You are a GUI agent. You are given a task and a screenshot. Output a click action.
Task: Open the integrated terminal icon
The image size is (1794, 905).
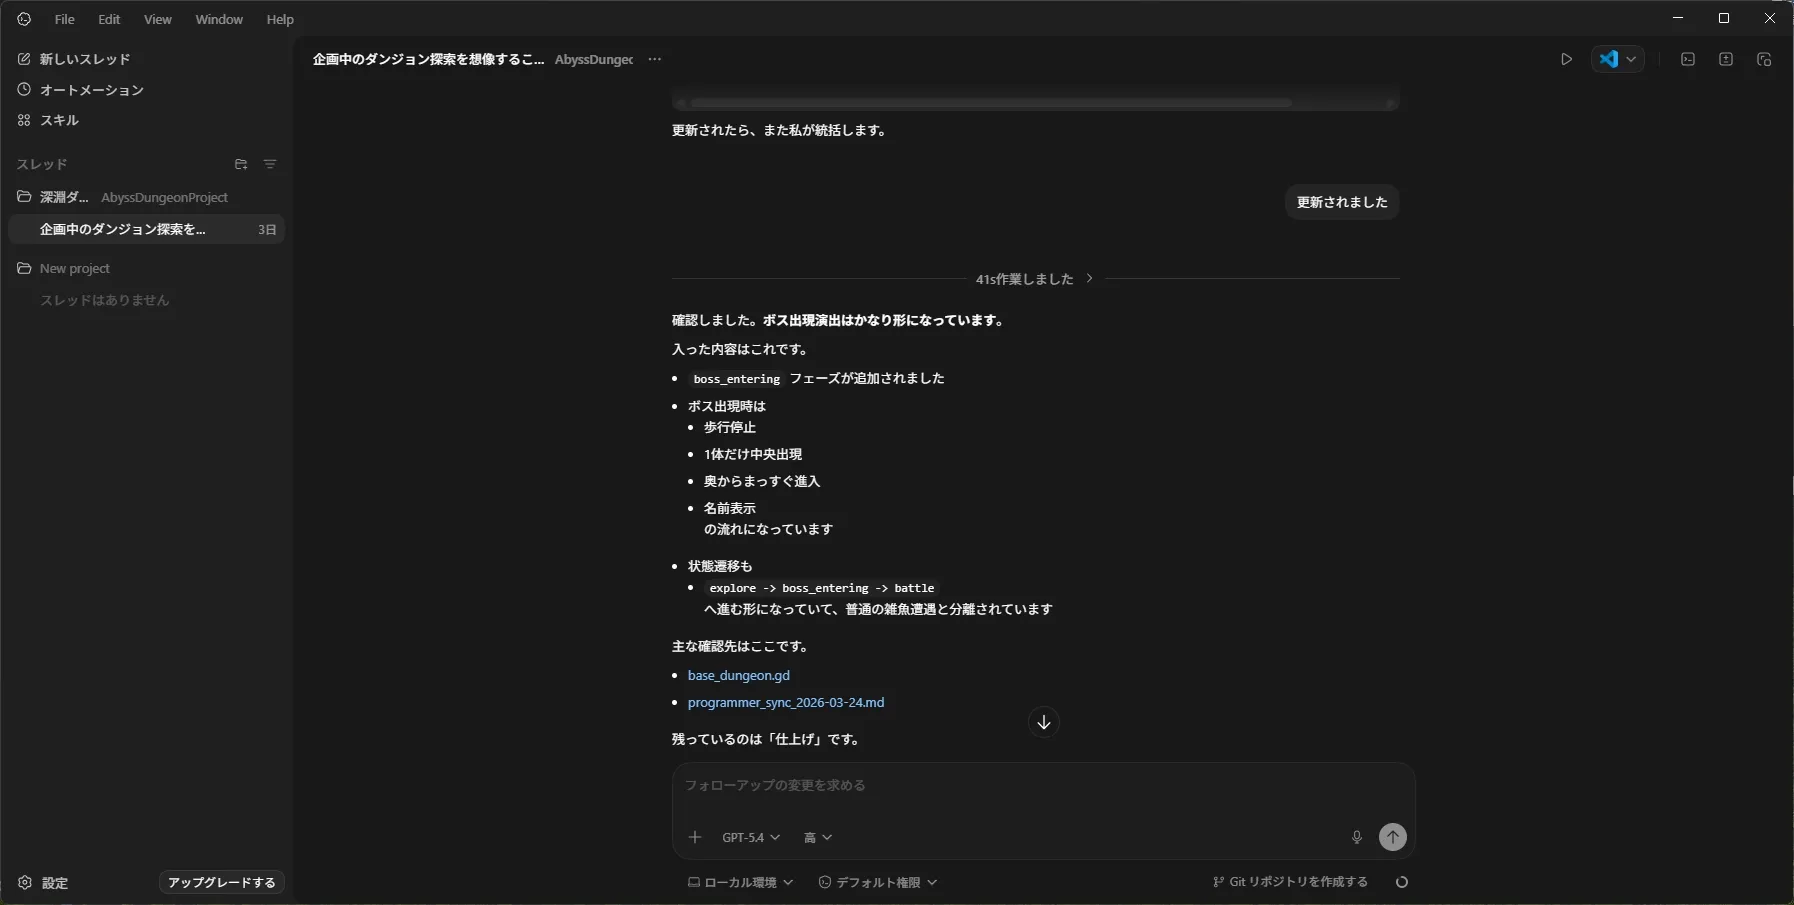1689,59
